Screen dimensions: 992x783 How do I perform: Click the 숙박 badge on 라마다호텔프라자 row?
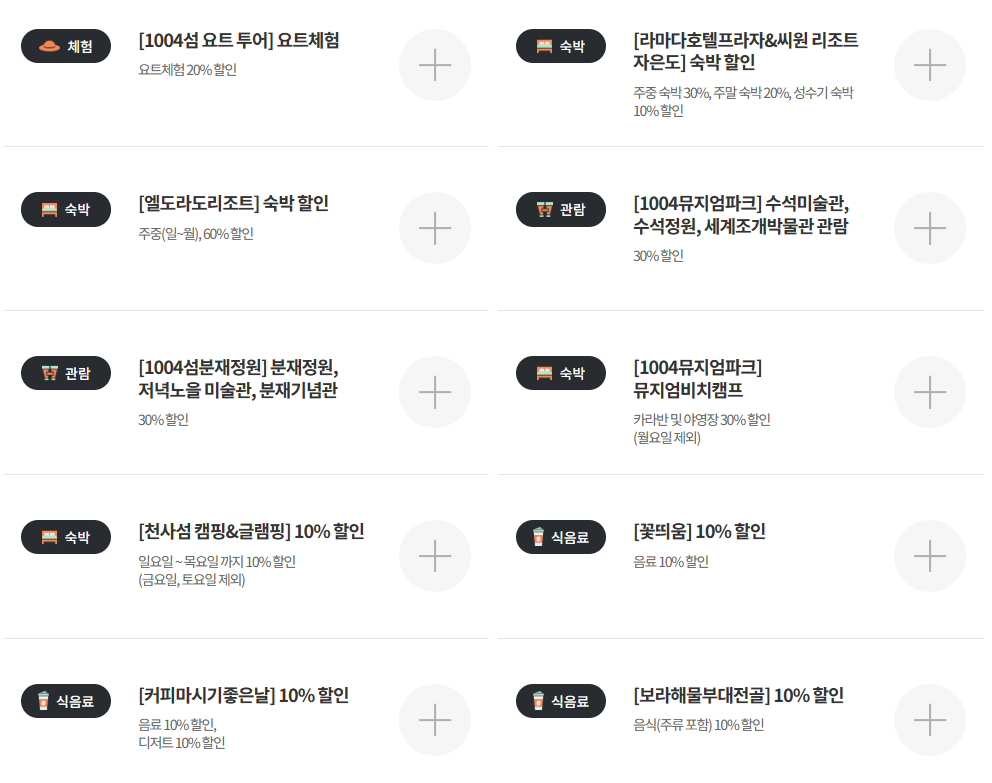(561, 46)
